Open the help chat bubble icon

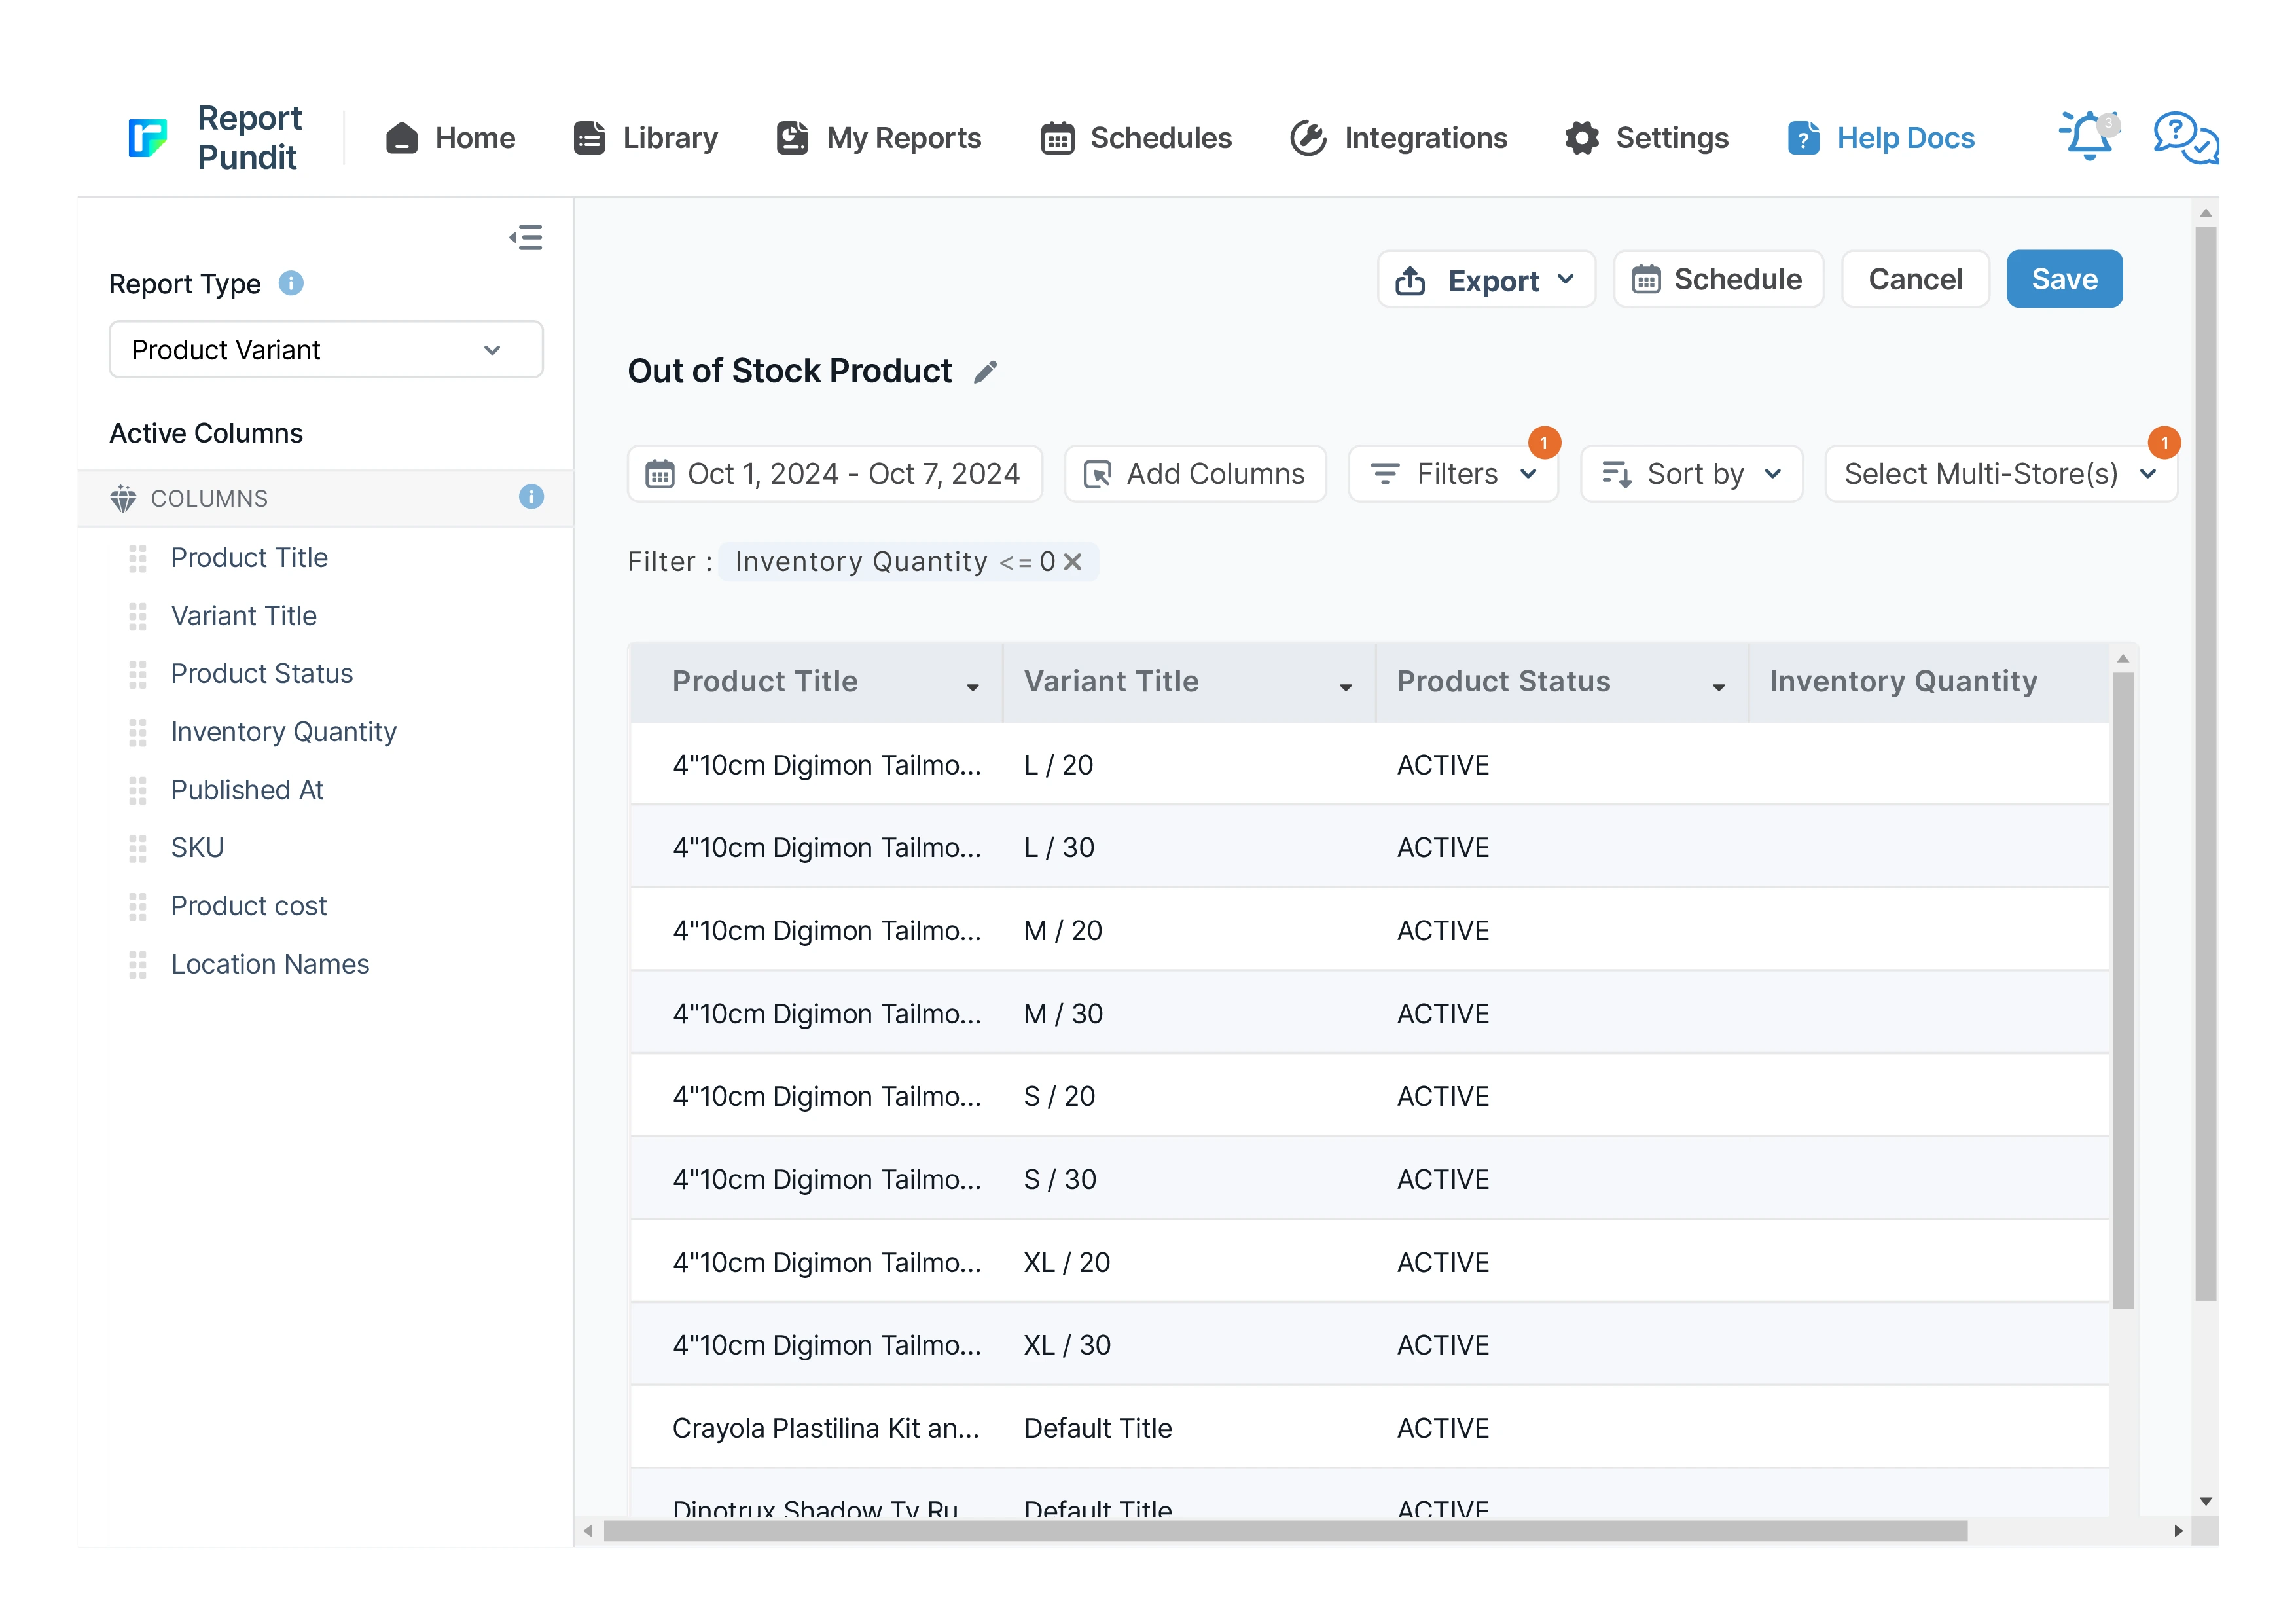coord(2185,137)
